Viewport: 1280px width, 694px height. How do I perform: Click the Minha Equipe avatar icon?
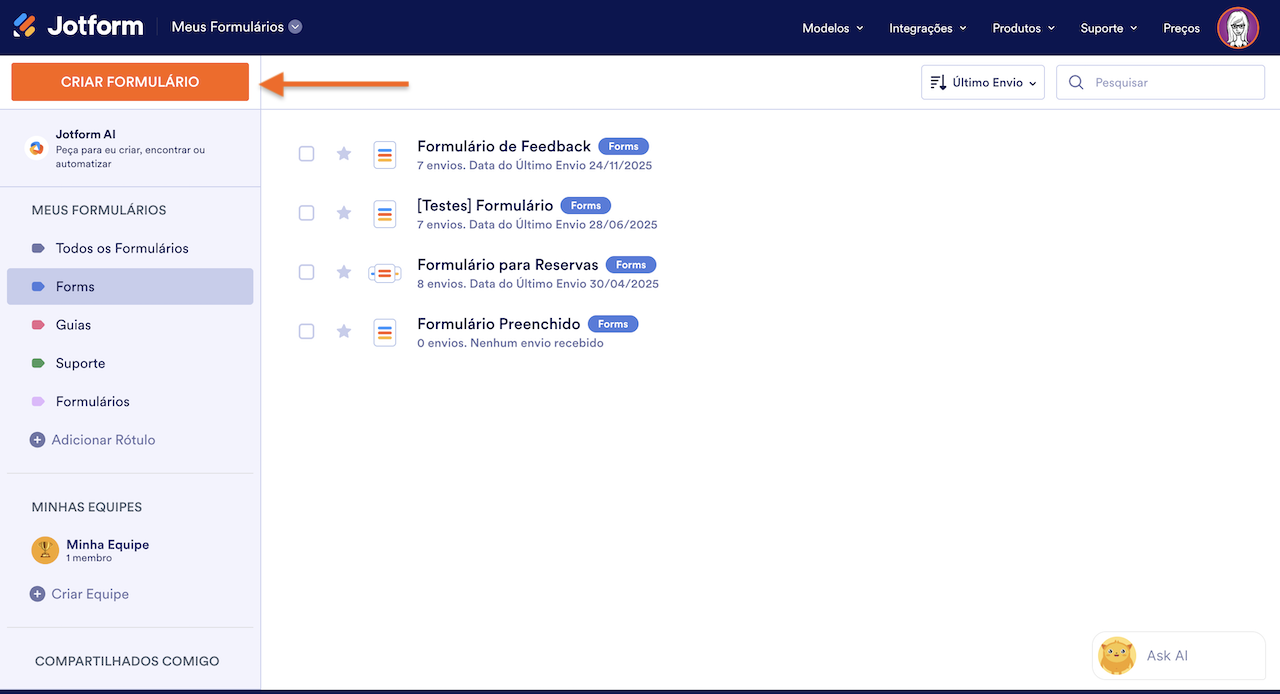tap(45, 549)
